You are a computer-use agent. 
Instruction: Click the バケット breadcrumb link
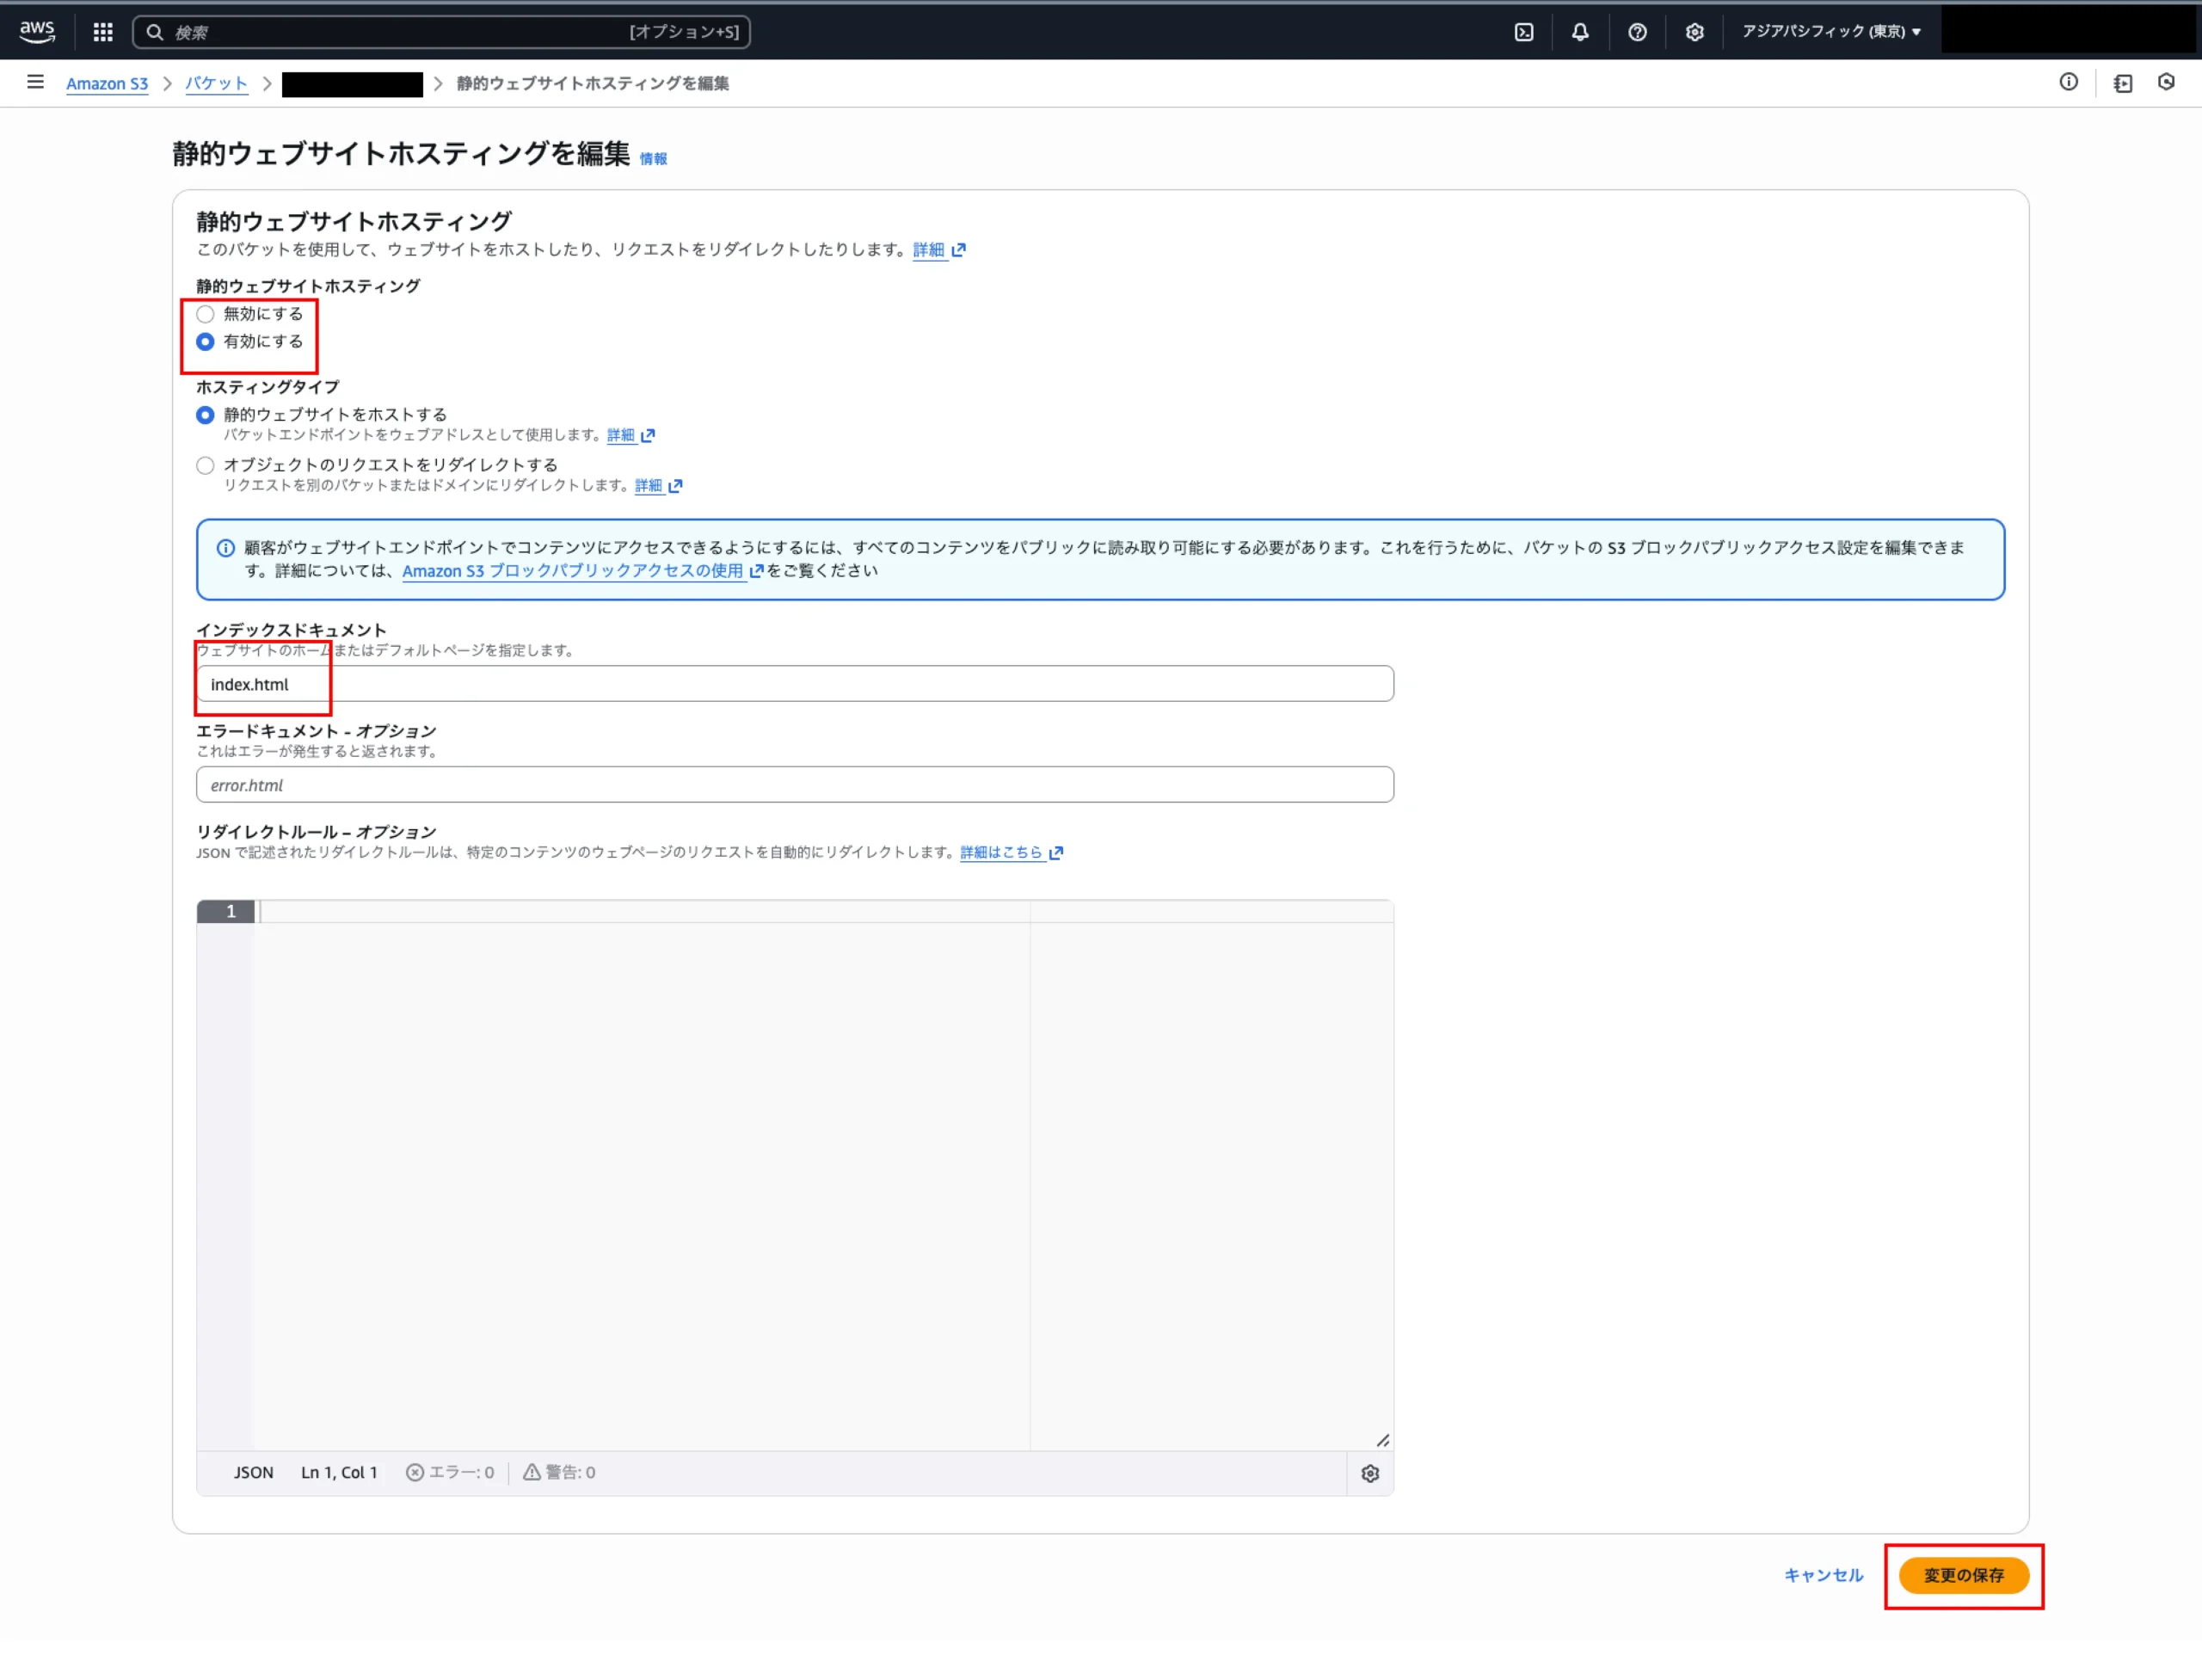[x=216, y=84]
